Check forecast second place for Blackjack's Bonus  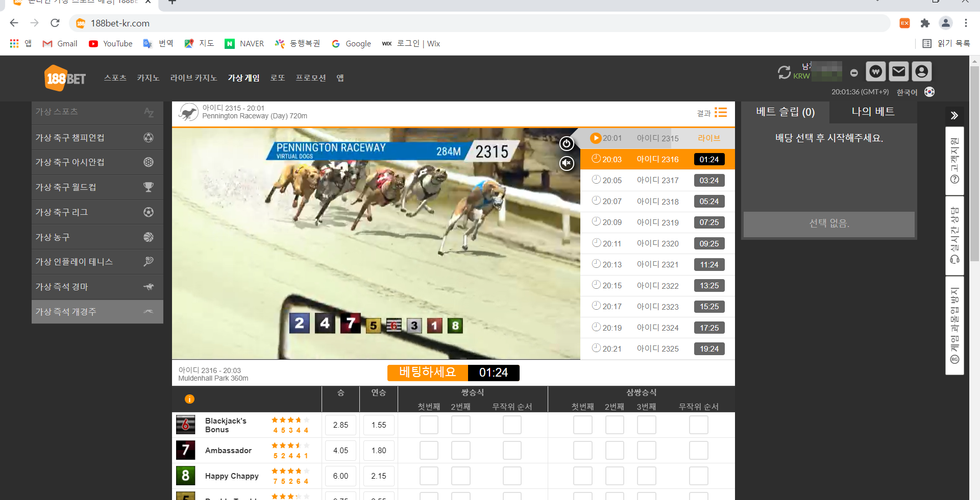[461, 425]
